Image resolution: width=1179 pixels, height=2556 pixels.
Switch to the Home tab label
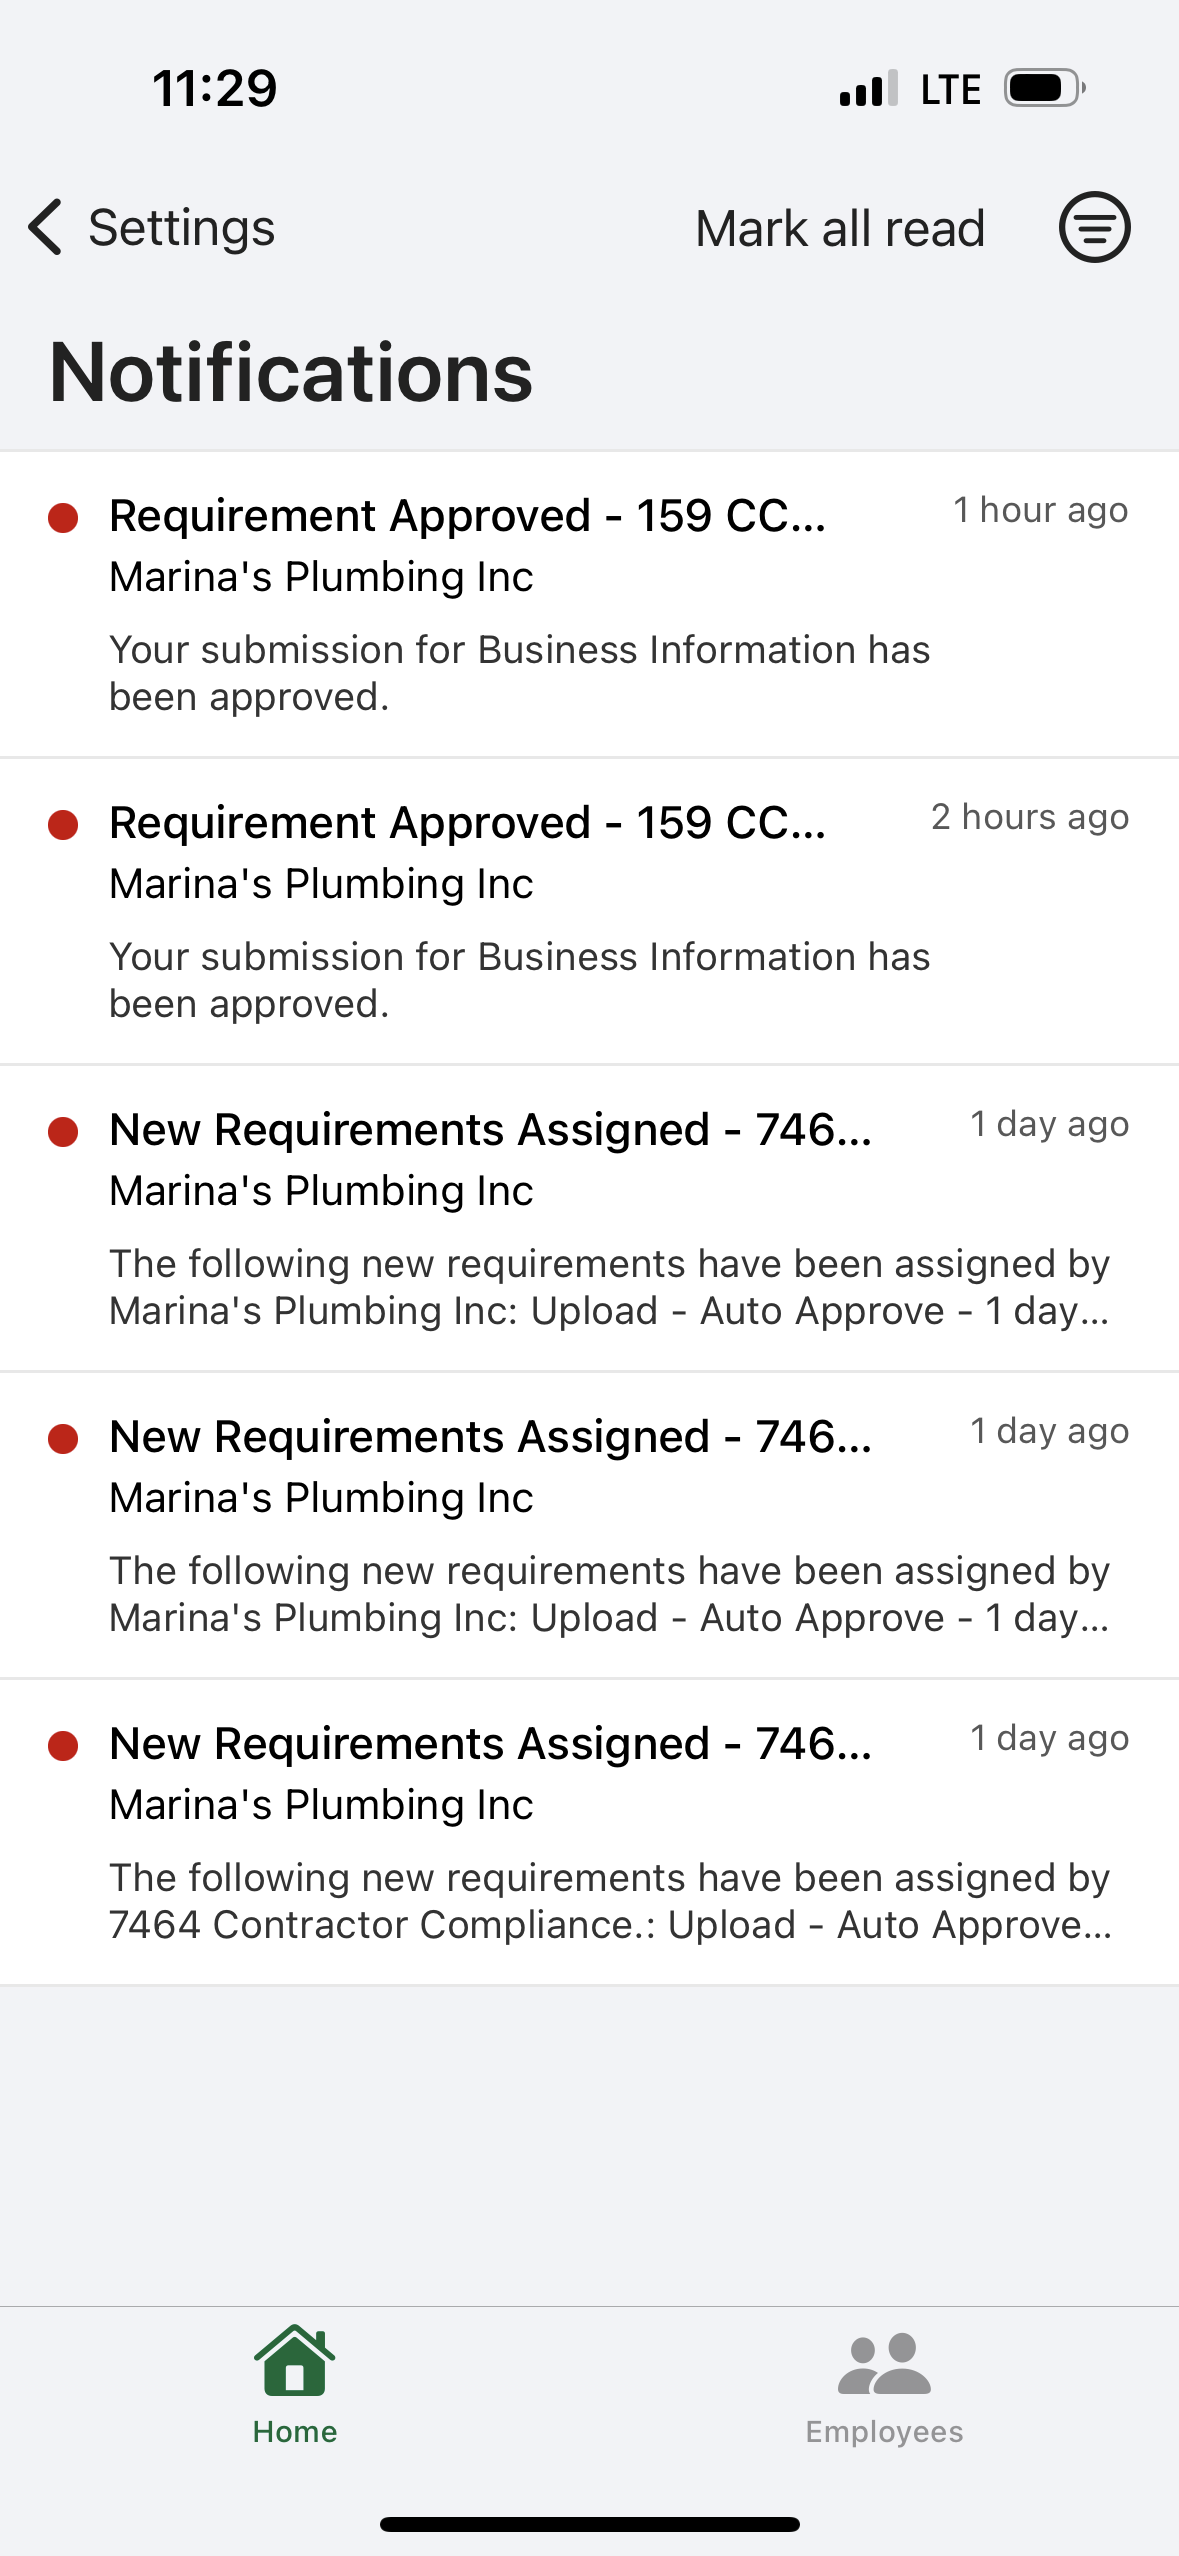[x=294, y=2431]
